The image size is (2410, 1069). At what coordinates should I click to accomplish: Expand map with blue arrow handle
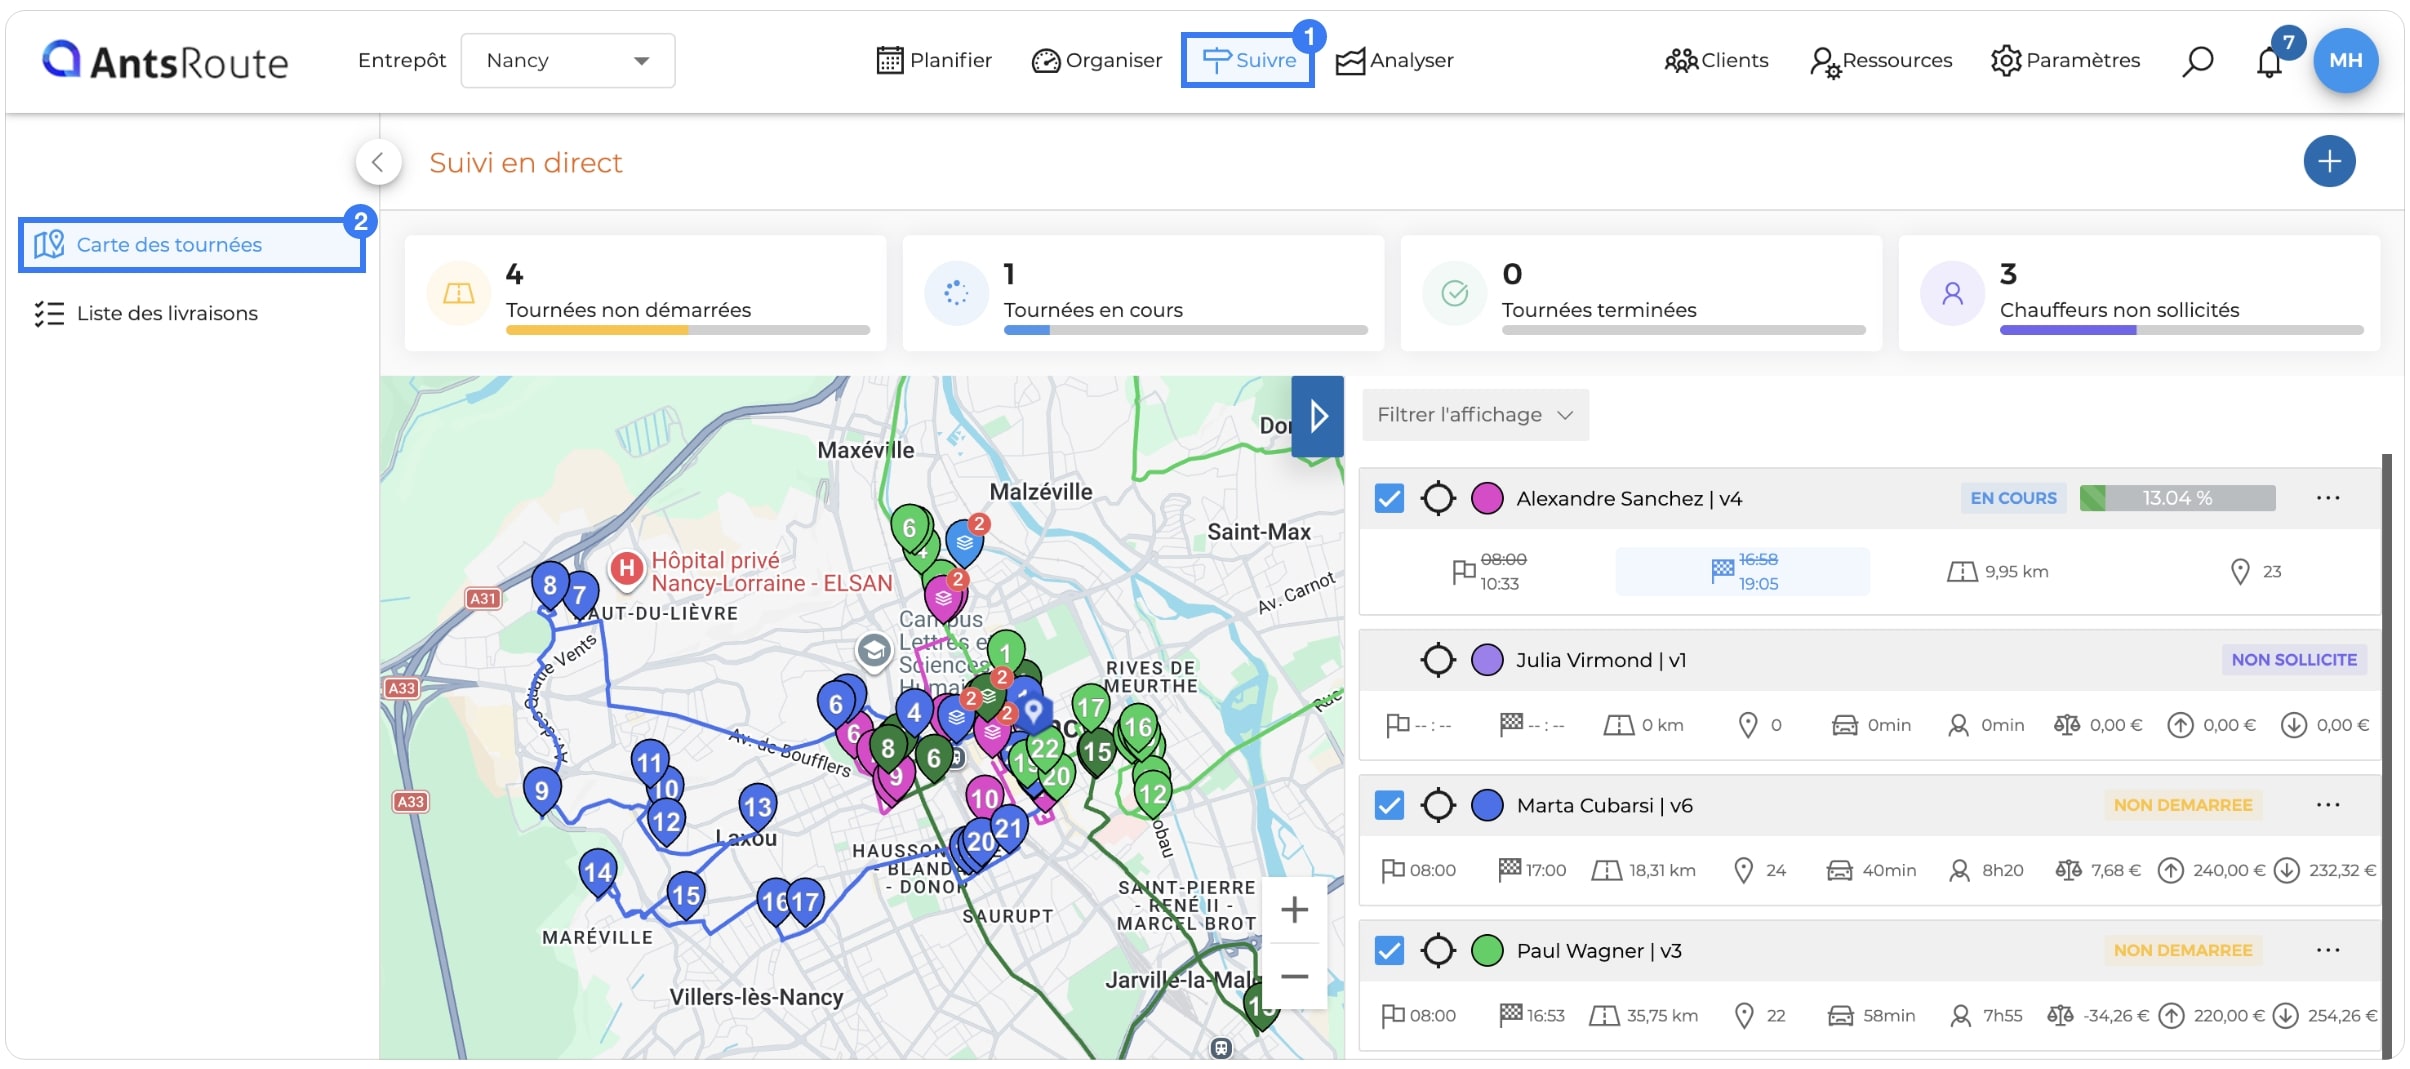[1317, 416]
